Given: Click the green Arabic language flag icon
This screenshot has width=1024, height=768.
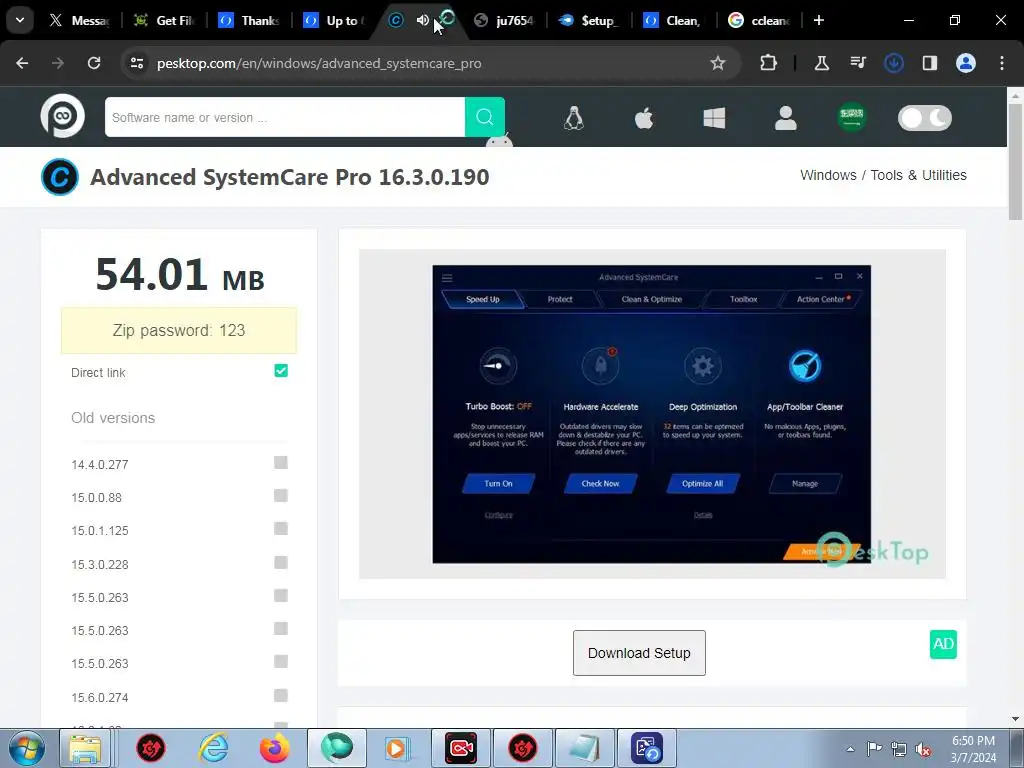Looking at the screenshot, I should 852,118.
